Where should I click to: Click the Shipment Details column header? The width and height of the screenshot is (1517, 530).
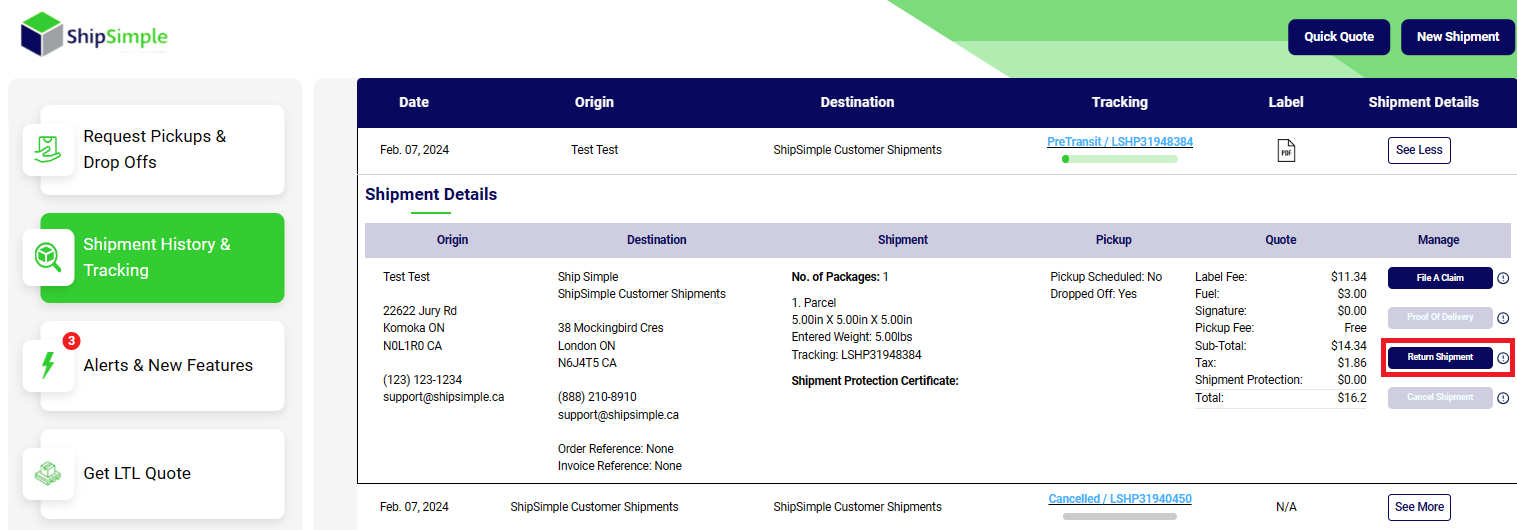(x=1423, y=102)
